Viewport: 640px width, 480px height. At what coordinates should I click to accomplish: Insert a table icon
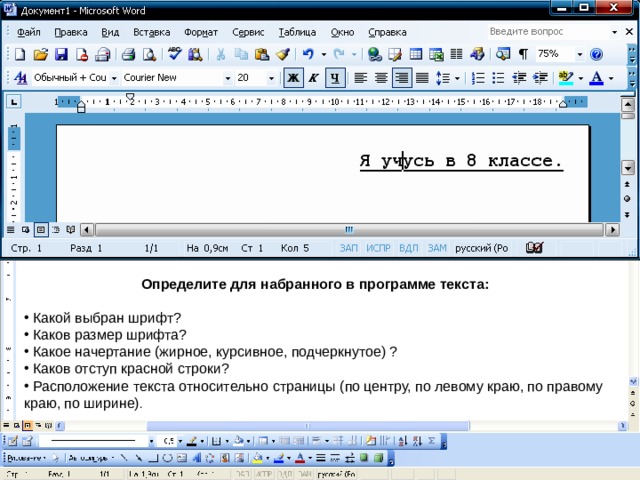click(416, 54)
